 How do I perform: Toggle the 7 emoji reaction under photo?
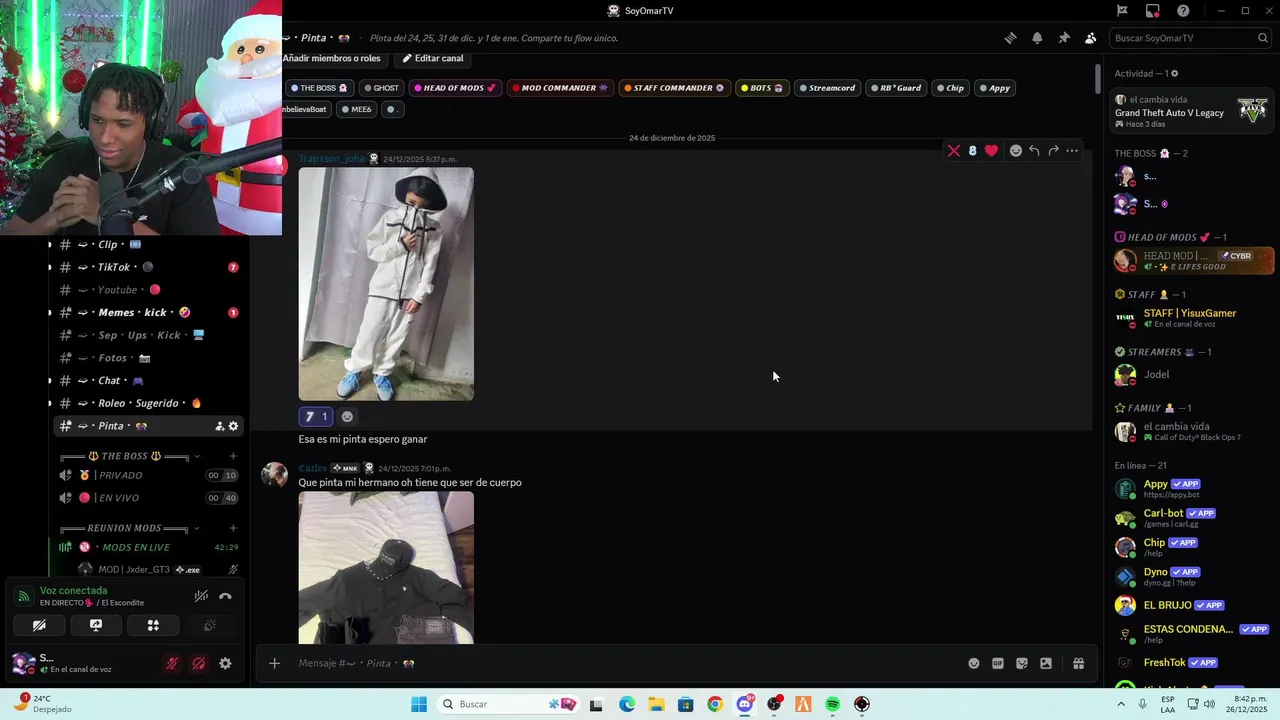316,416
